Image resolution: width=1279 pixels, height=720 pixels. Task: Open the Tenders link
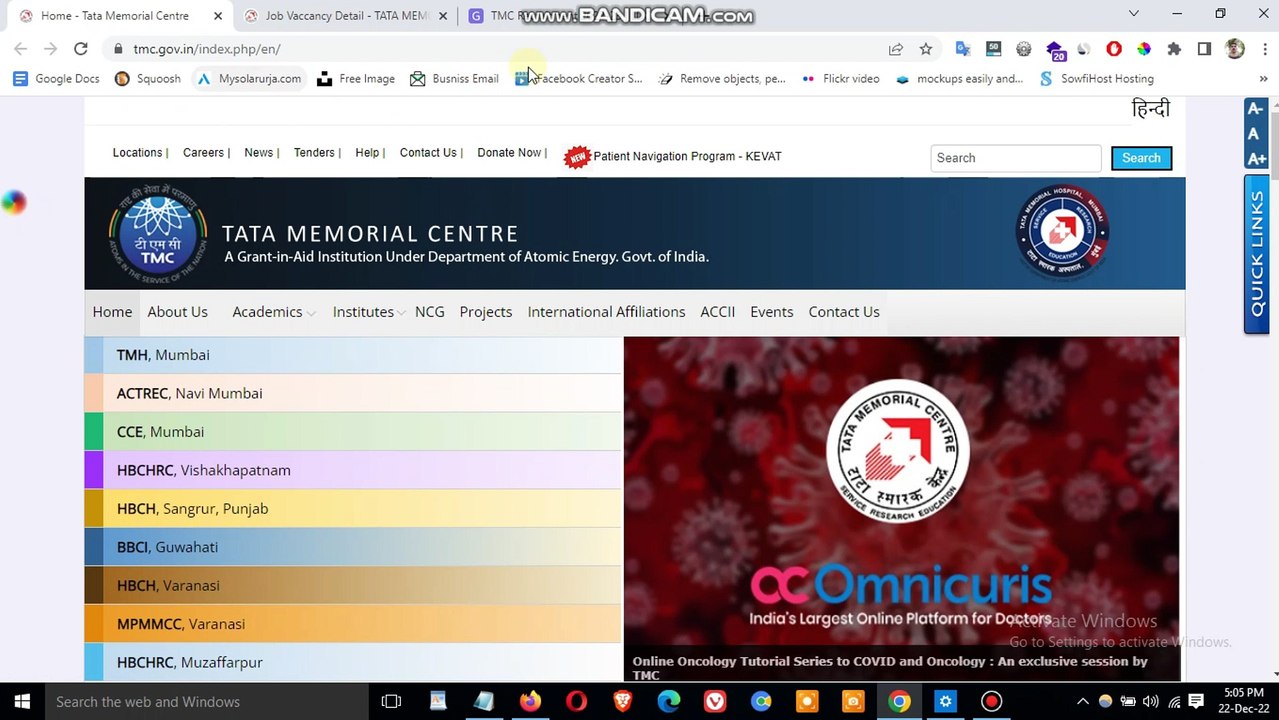pyautogui.click(x=314, y=153)
